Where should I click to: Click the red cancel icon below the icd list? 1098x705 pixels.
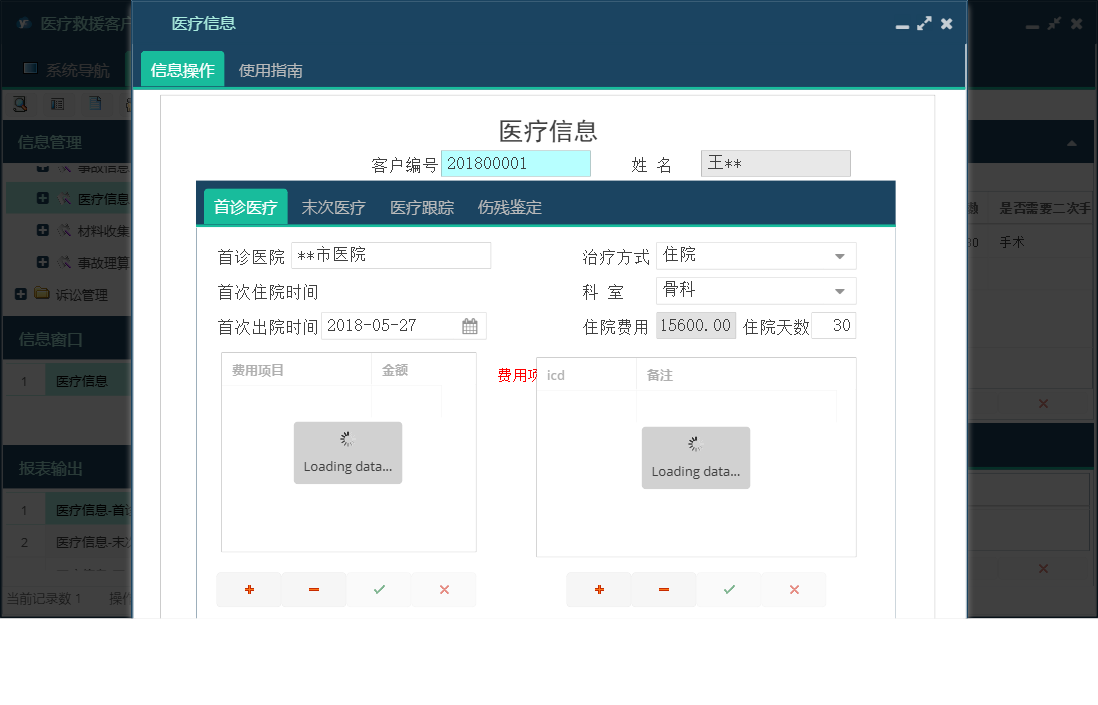tap(794, 590)
